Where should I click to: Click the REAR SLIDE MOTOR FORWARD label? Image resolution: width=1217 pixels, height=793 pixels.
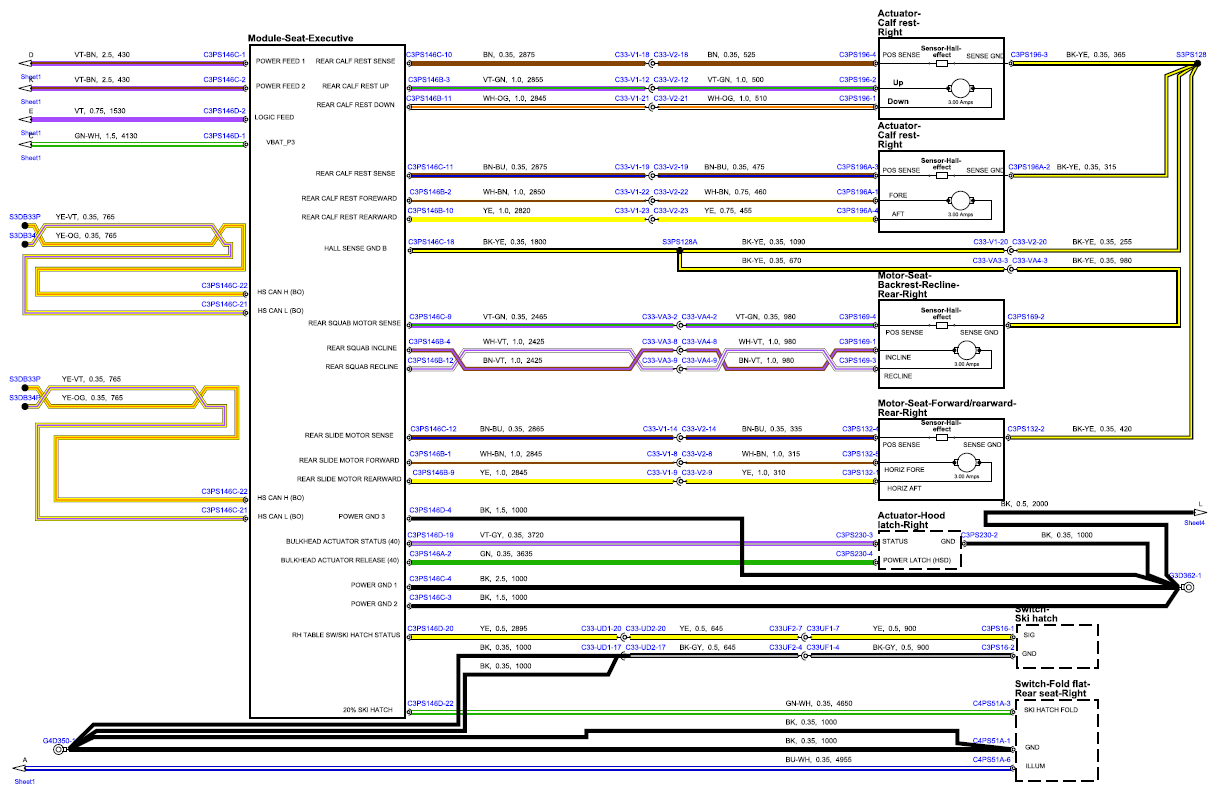[349, 461]
